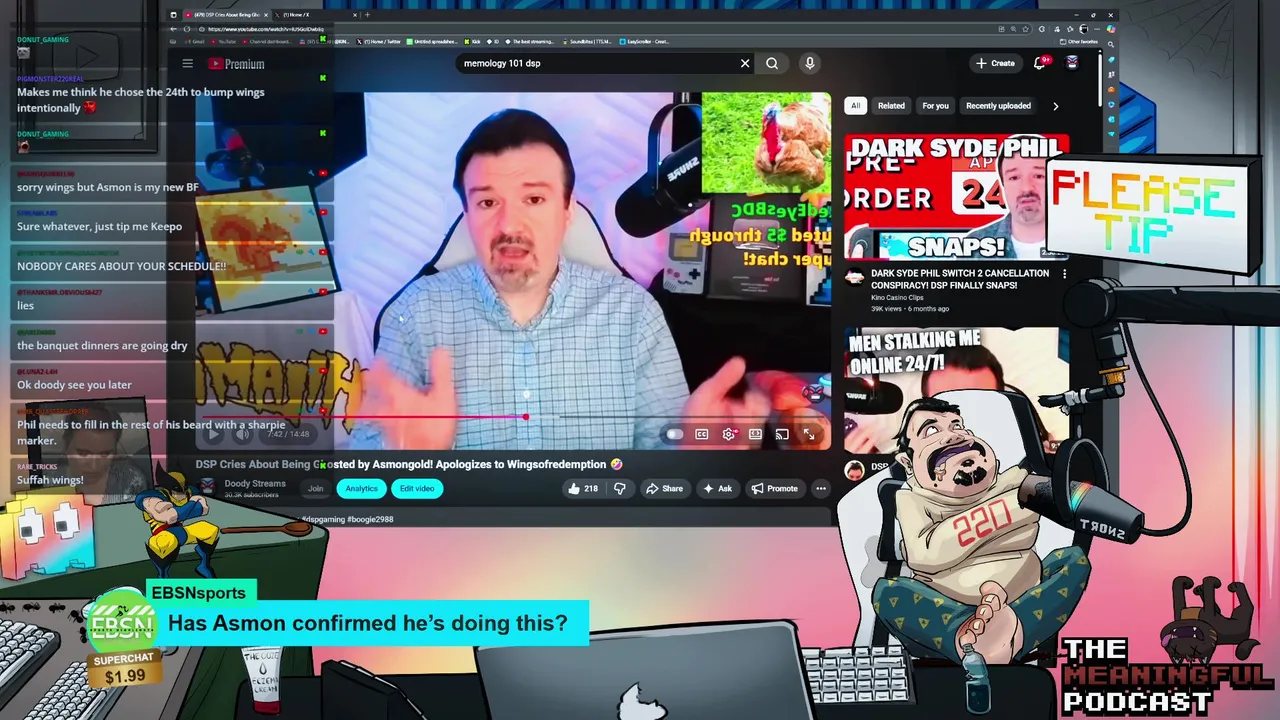Open the Create menu
Image resolution: width=1280 pixels, height=720 pixels.
point(995,63)
